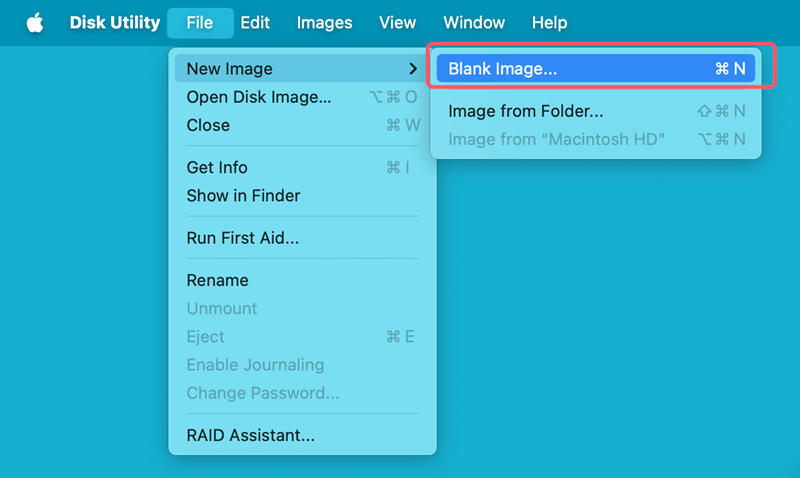Open the Edit menu

[x=255, y=23]
